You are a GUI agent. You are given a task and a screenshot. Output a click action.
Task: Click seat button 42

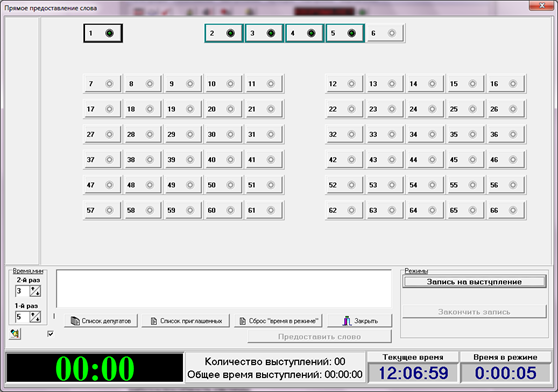[x=344, y=159]
